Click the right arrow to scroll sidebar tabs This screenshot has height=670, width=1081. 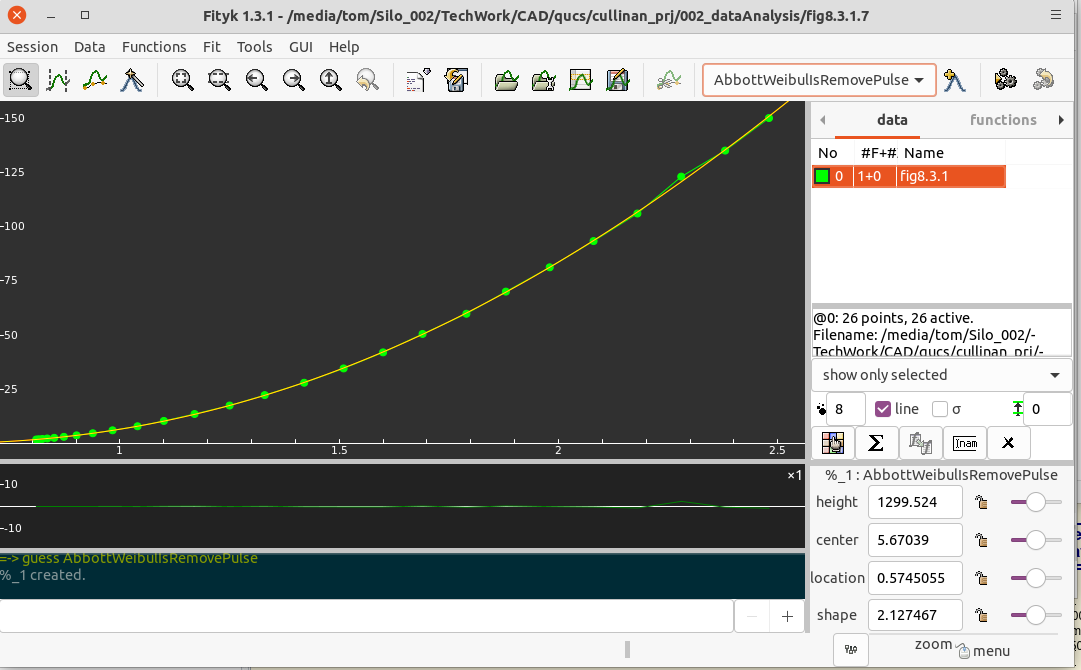(1061, 120)
